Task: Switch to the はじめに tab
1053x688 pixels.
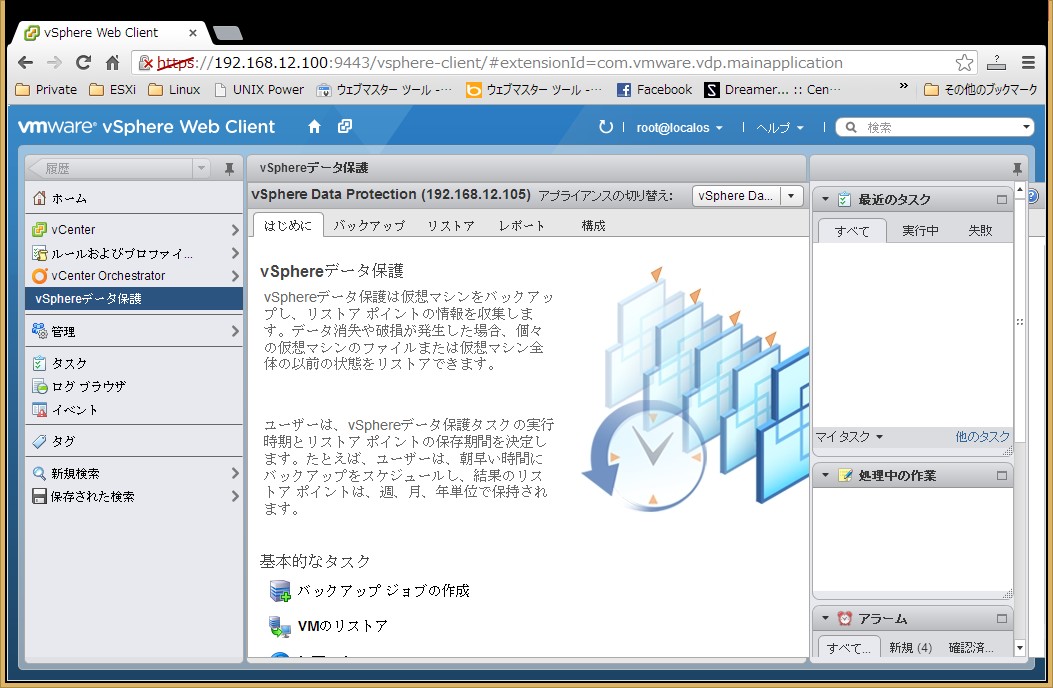Action: (x=288, y=225)
